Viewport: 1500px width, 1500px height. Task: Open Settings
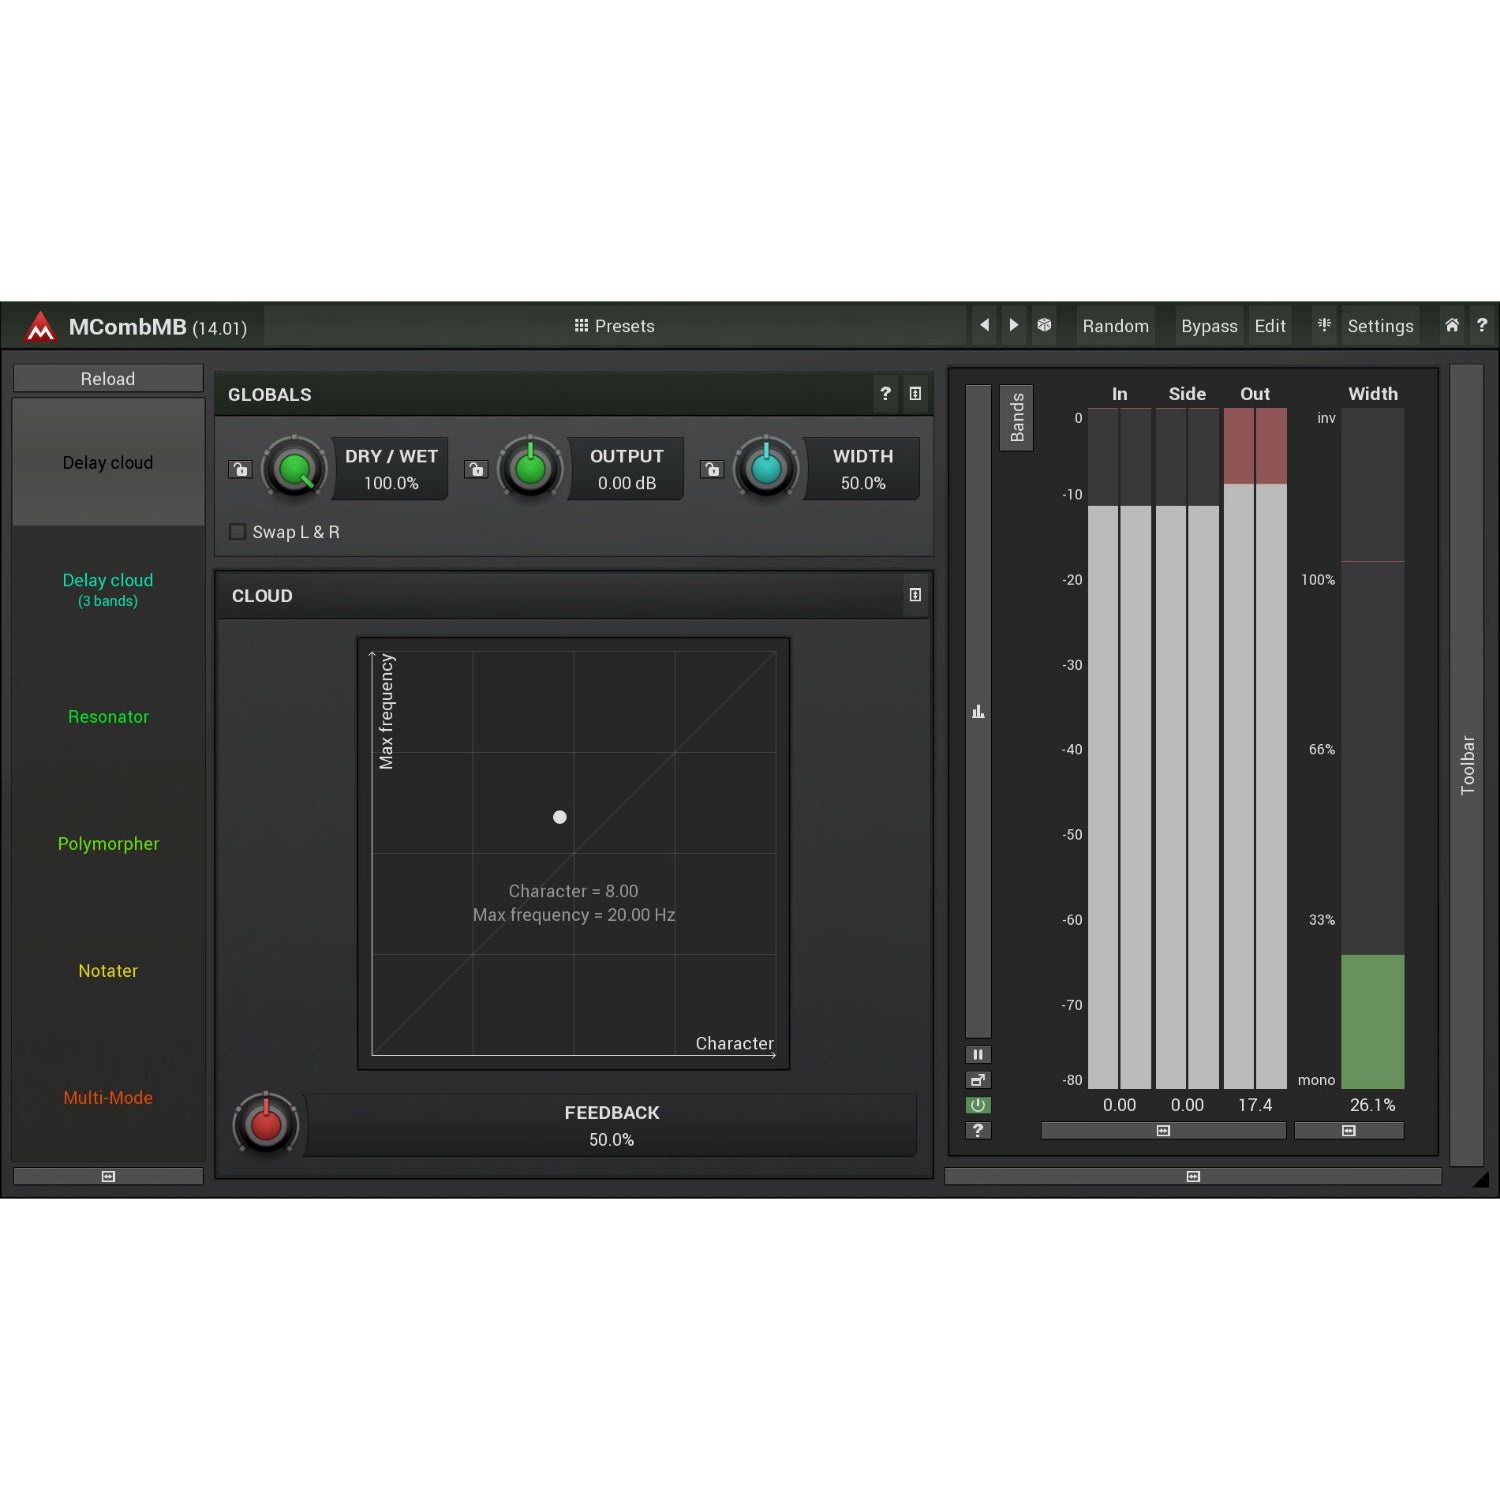point(1380,326)
